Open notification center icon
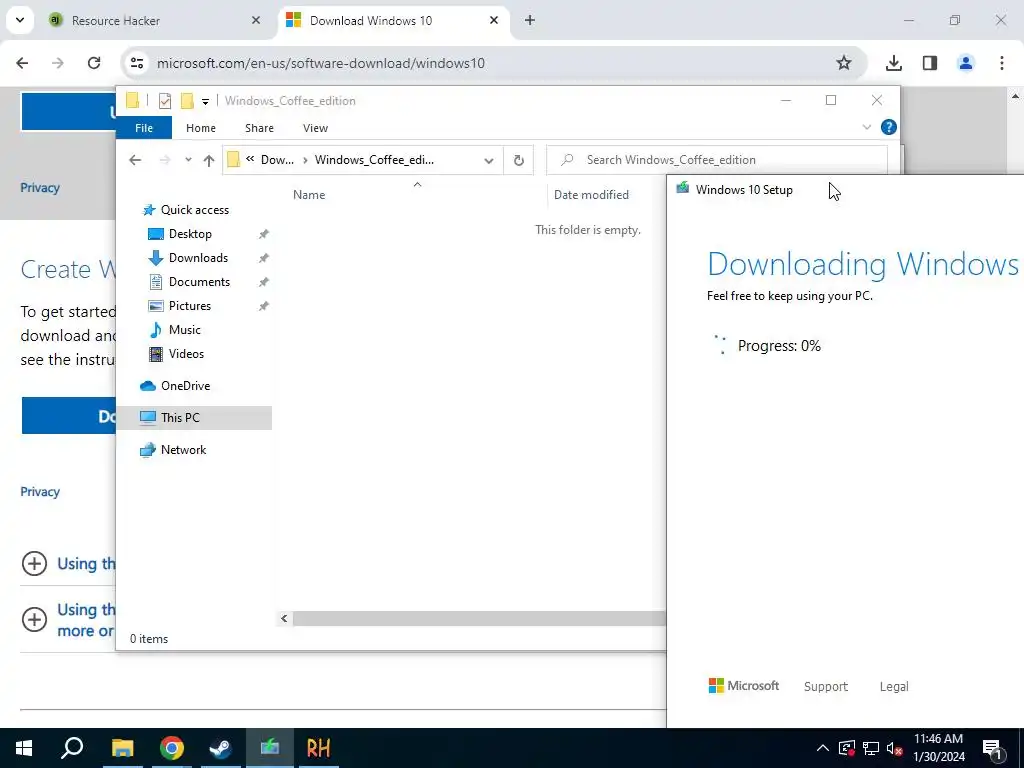Viewport: 1024px width, 768px height. click(x=992, y=748)
